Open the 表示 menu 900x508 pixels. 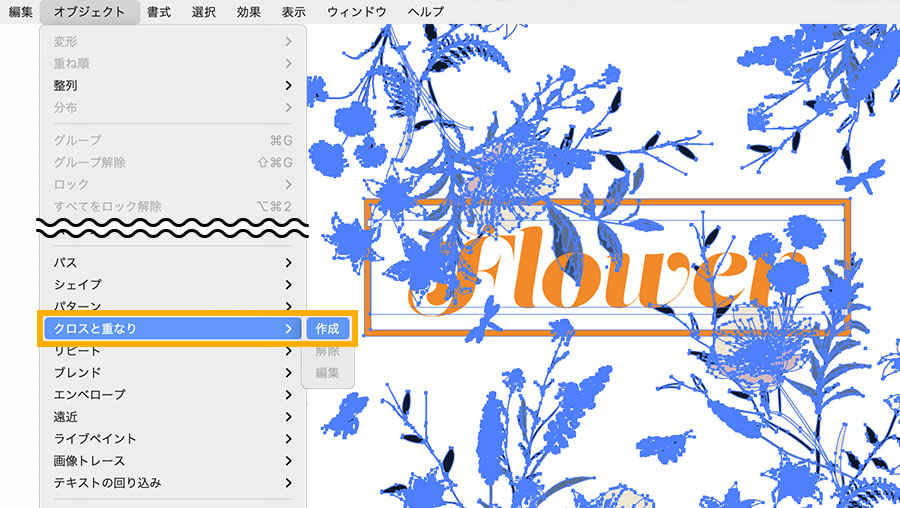[293, 11]
